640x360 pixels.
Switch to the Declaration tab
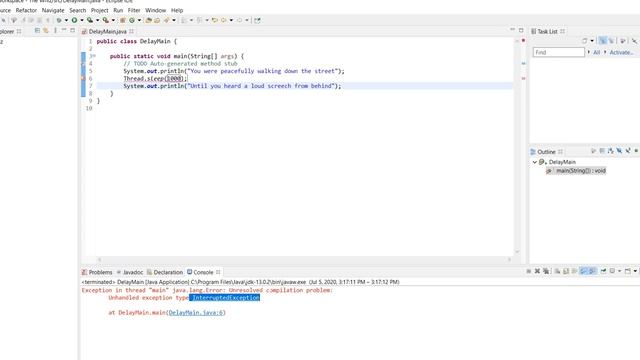(165, 272)
